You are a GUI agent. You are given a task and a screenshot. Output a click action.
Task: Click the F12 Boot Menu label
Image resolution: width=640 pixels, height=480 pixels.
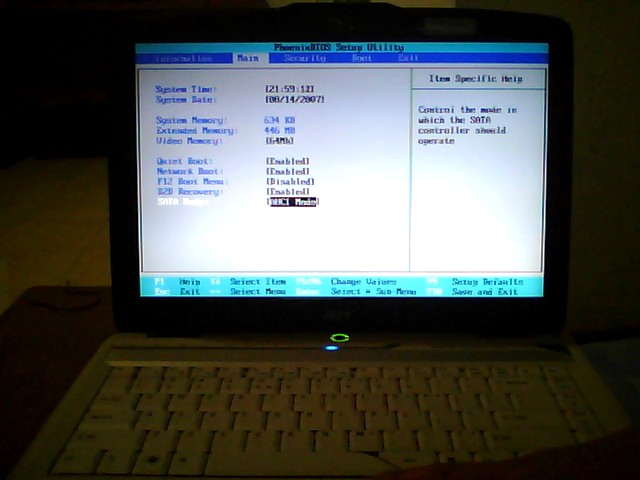pyautogui.click(x=192, y=182)
